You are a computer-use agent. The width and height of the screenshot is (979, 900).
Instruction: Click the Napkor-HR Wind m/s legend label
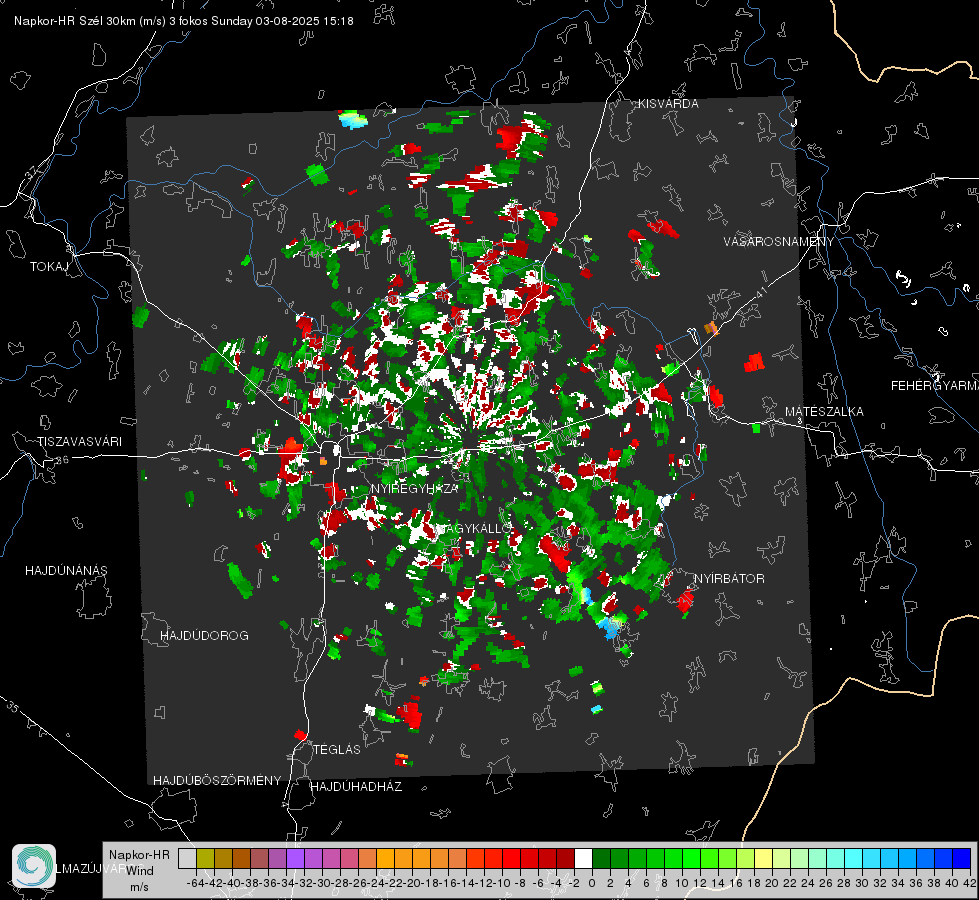pos(139,871)
